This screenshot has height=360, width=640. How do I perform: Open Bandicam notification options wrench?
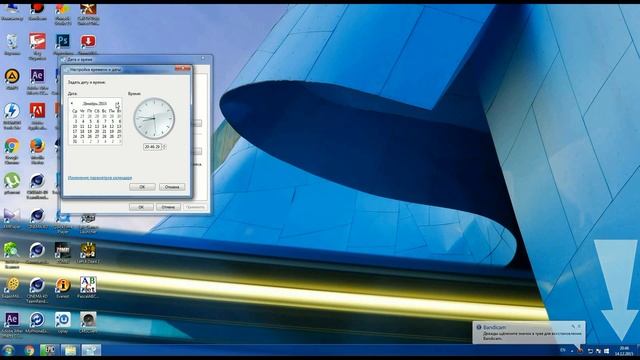[573, 327]
